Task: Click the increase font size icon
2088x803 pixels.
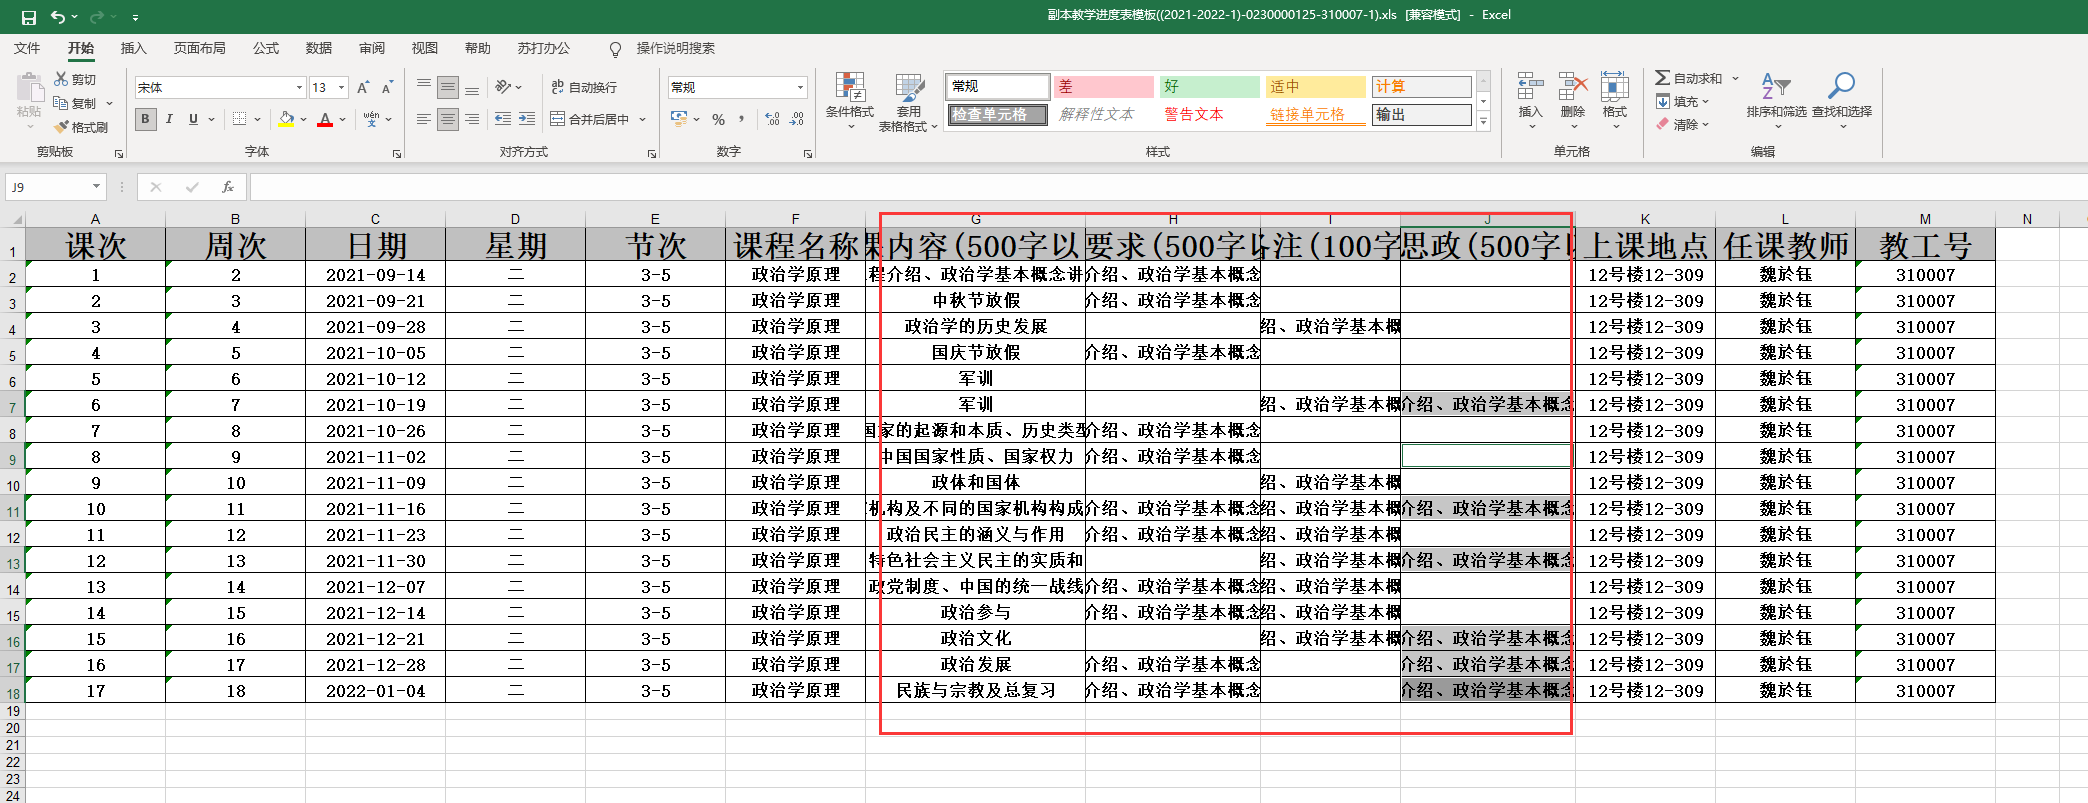Action: click(363, 88)
